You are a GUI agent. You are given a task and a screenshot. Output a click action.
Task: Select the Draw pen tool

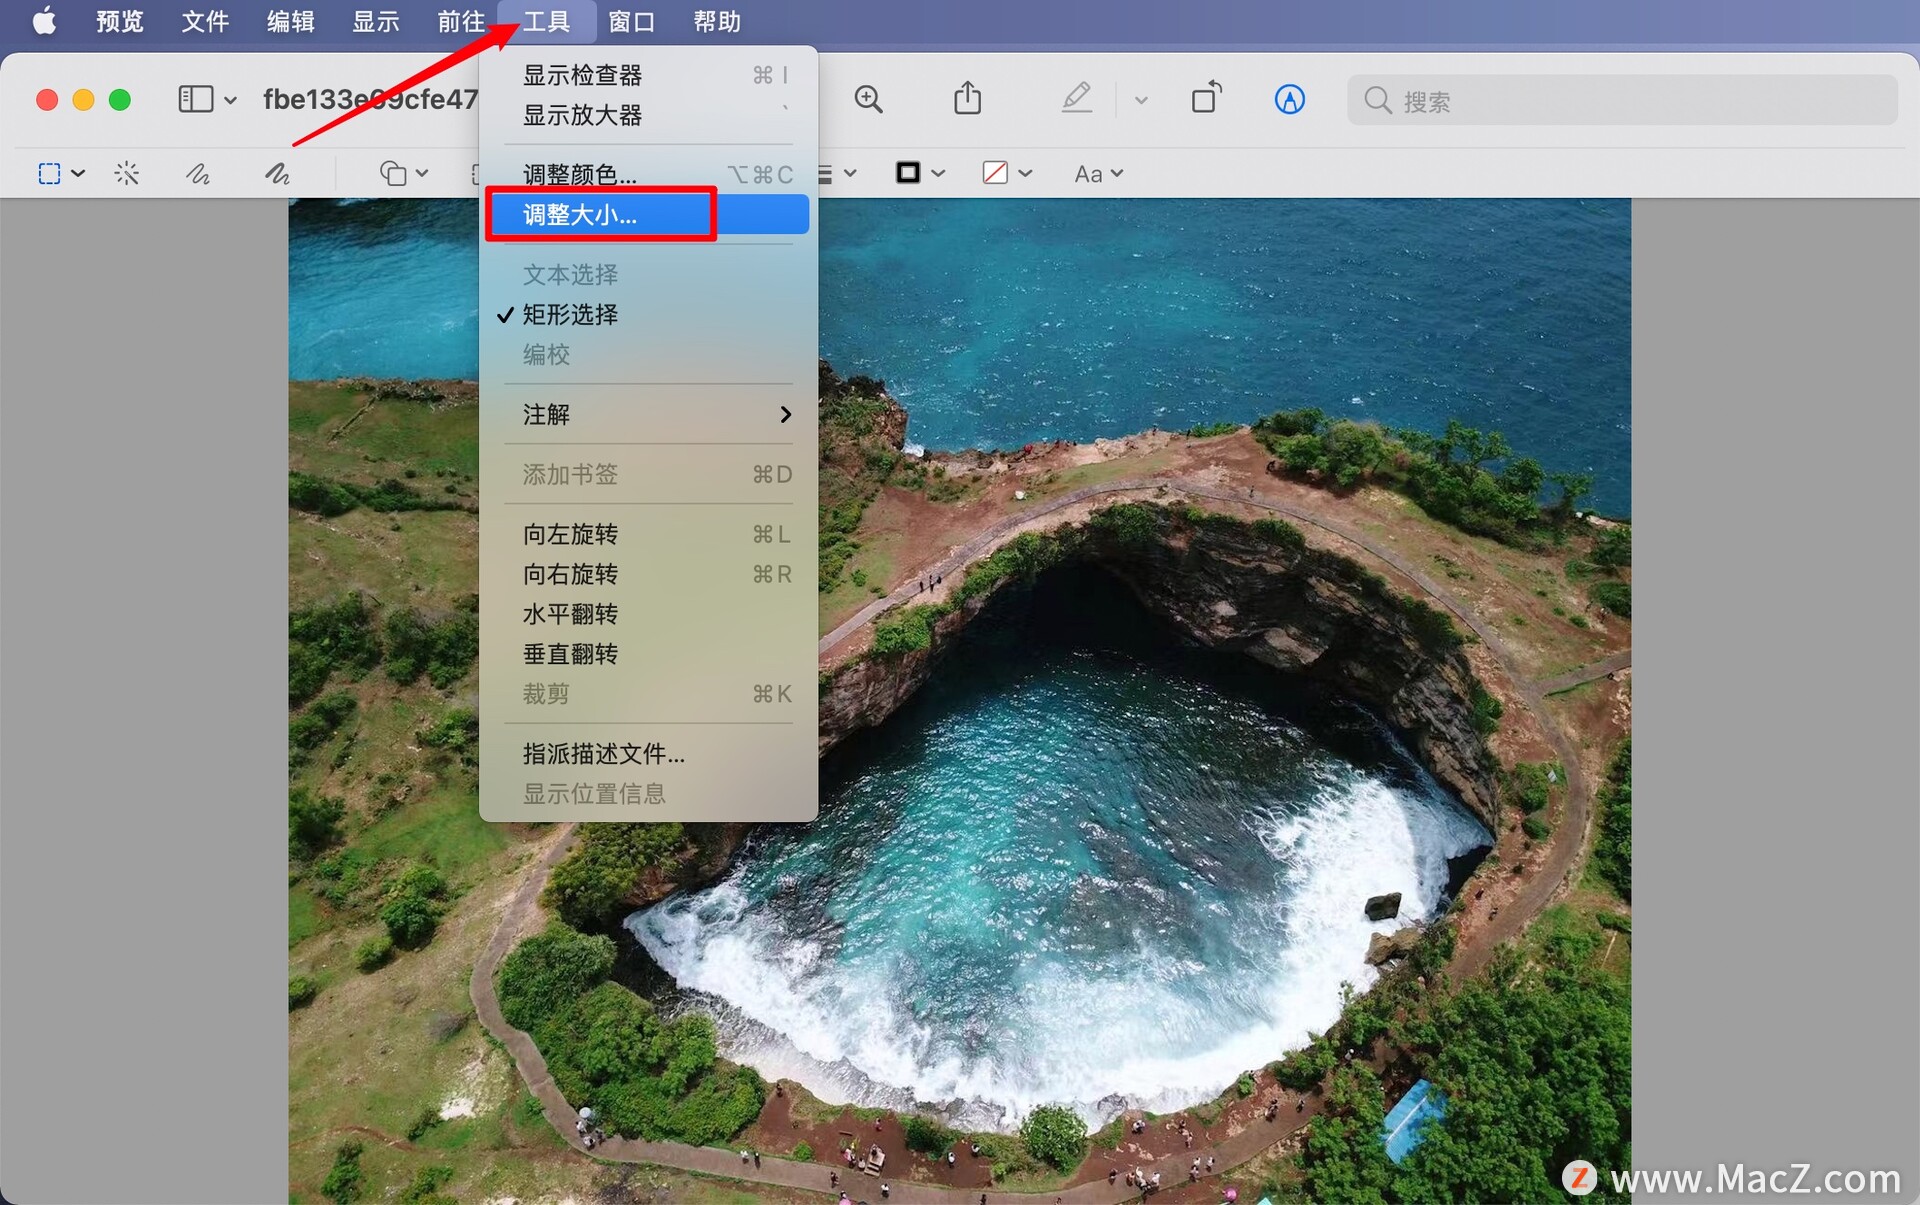click(x=277, y=174)
